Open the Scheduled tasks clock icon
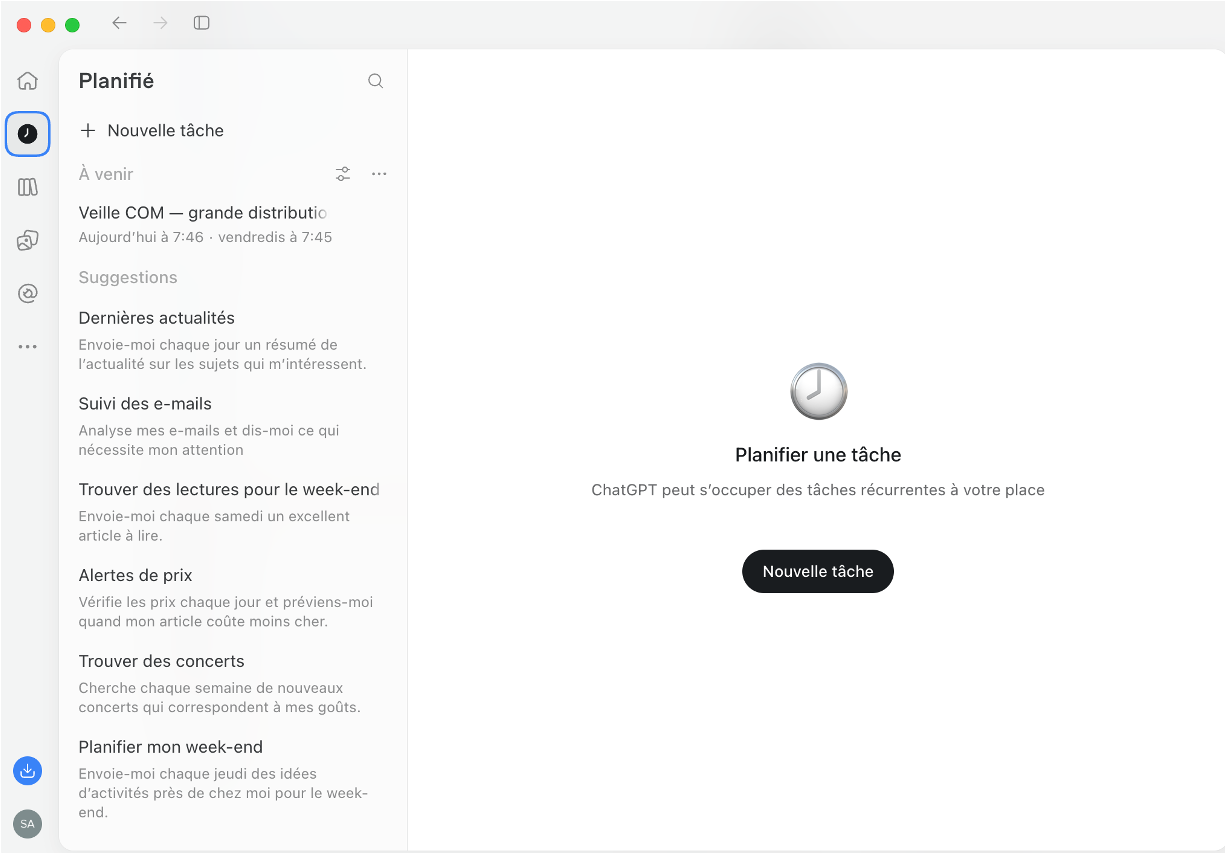This screenshot has width=1226, height=854. pyautogui.click(x=28, y=134)
